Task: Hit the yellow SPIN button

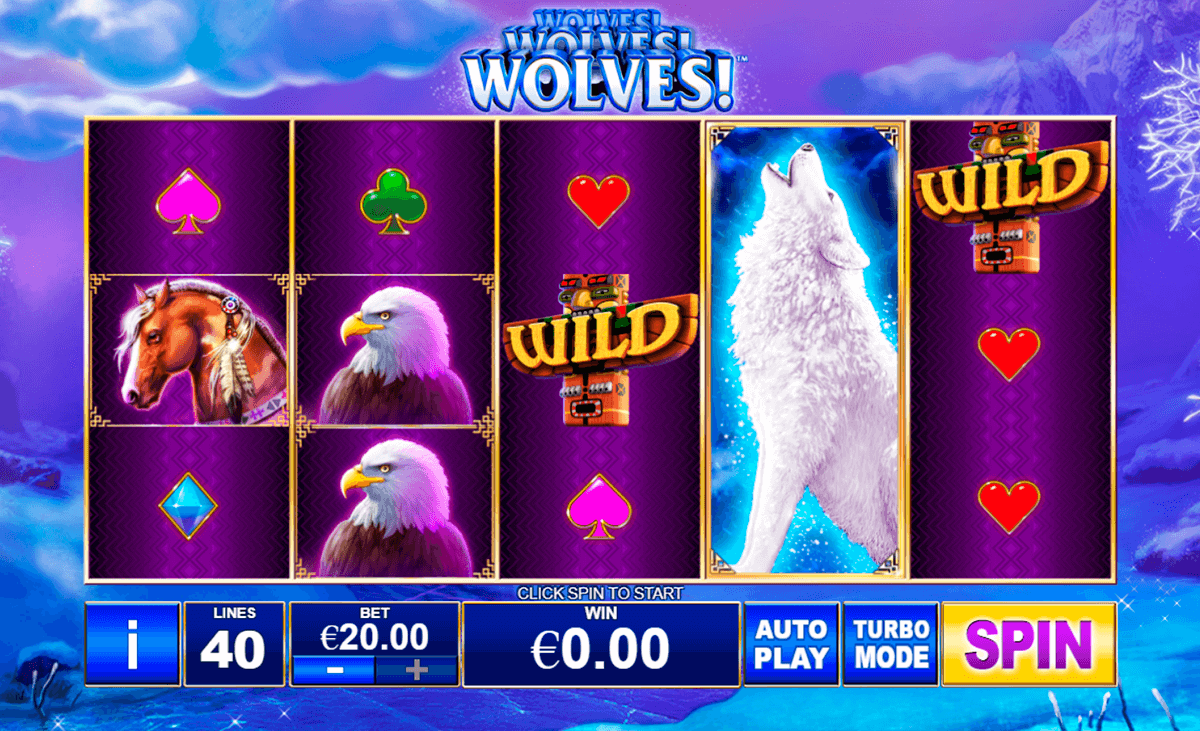Action: [1030, 644]
